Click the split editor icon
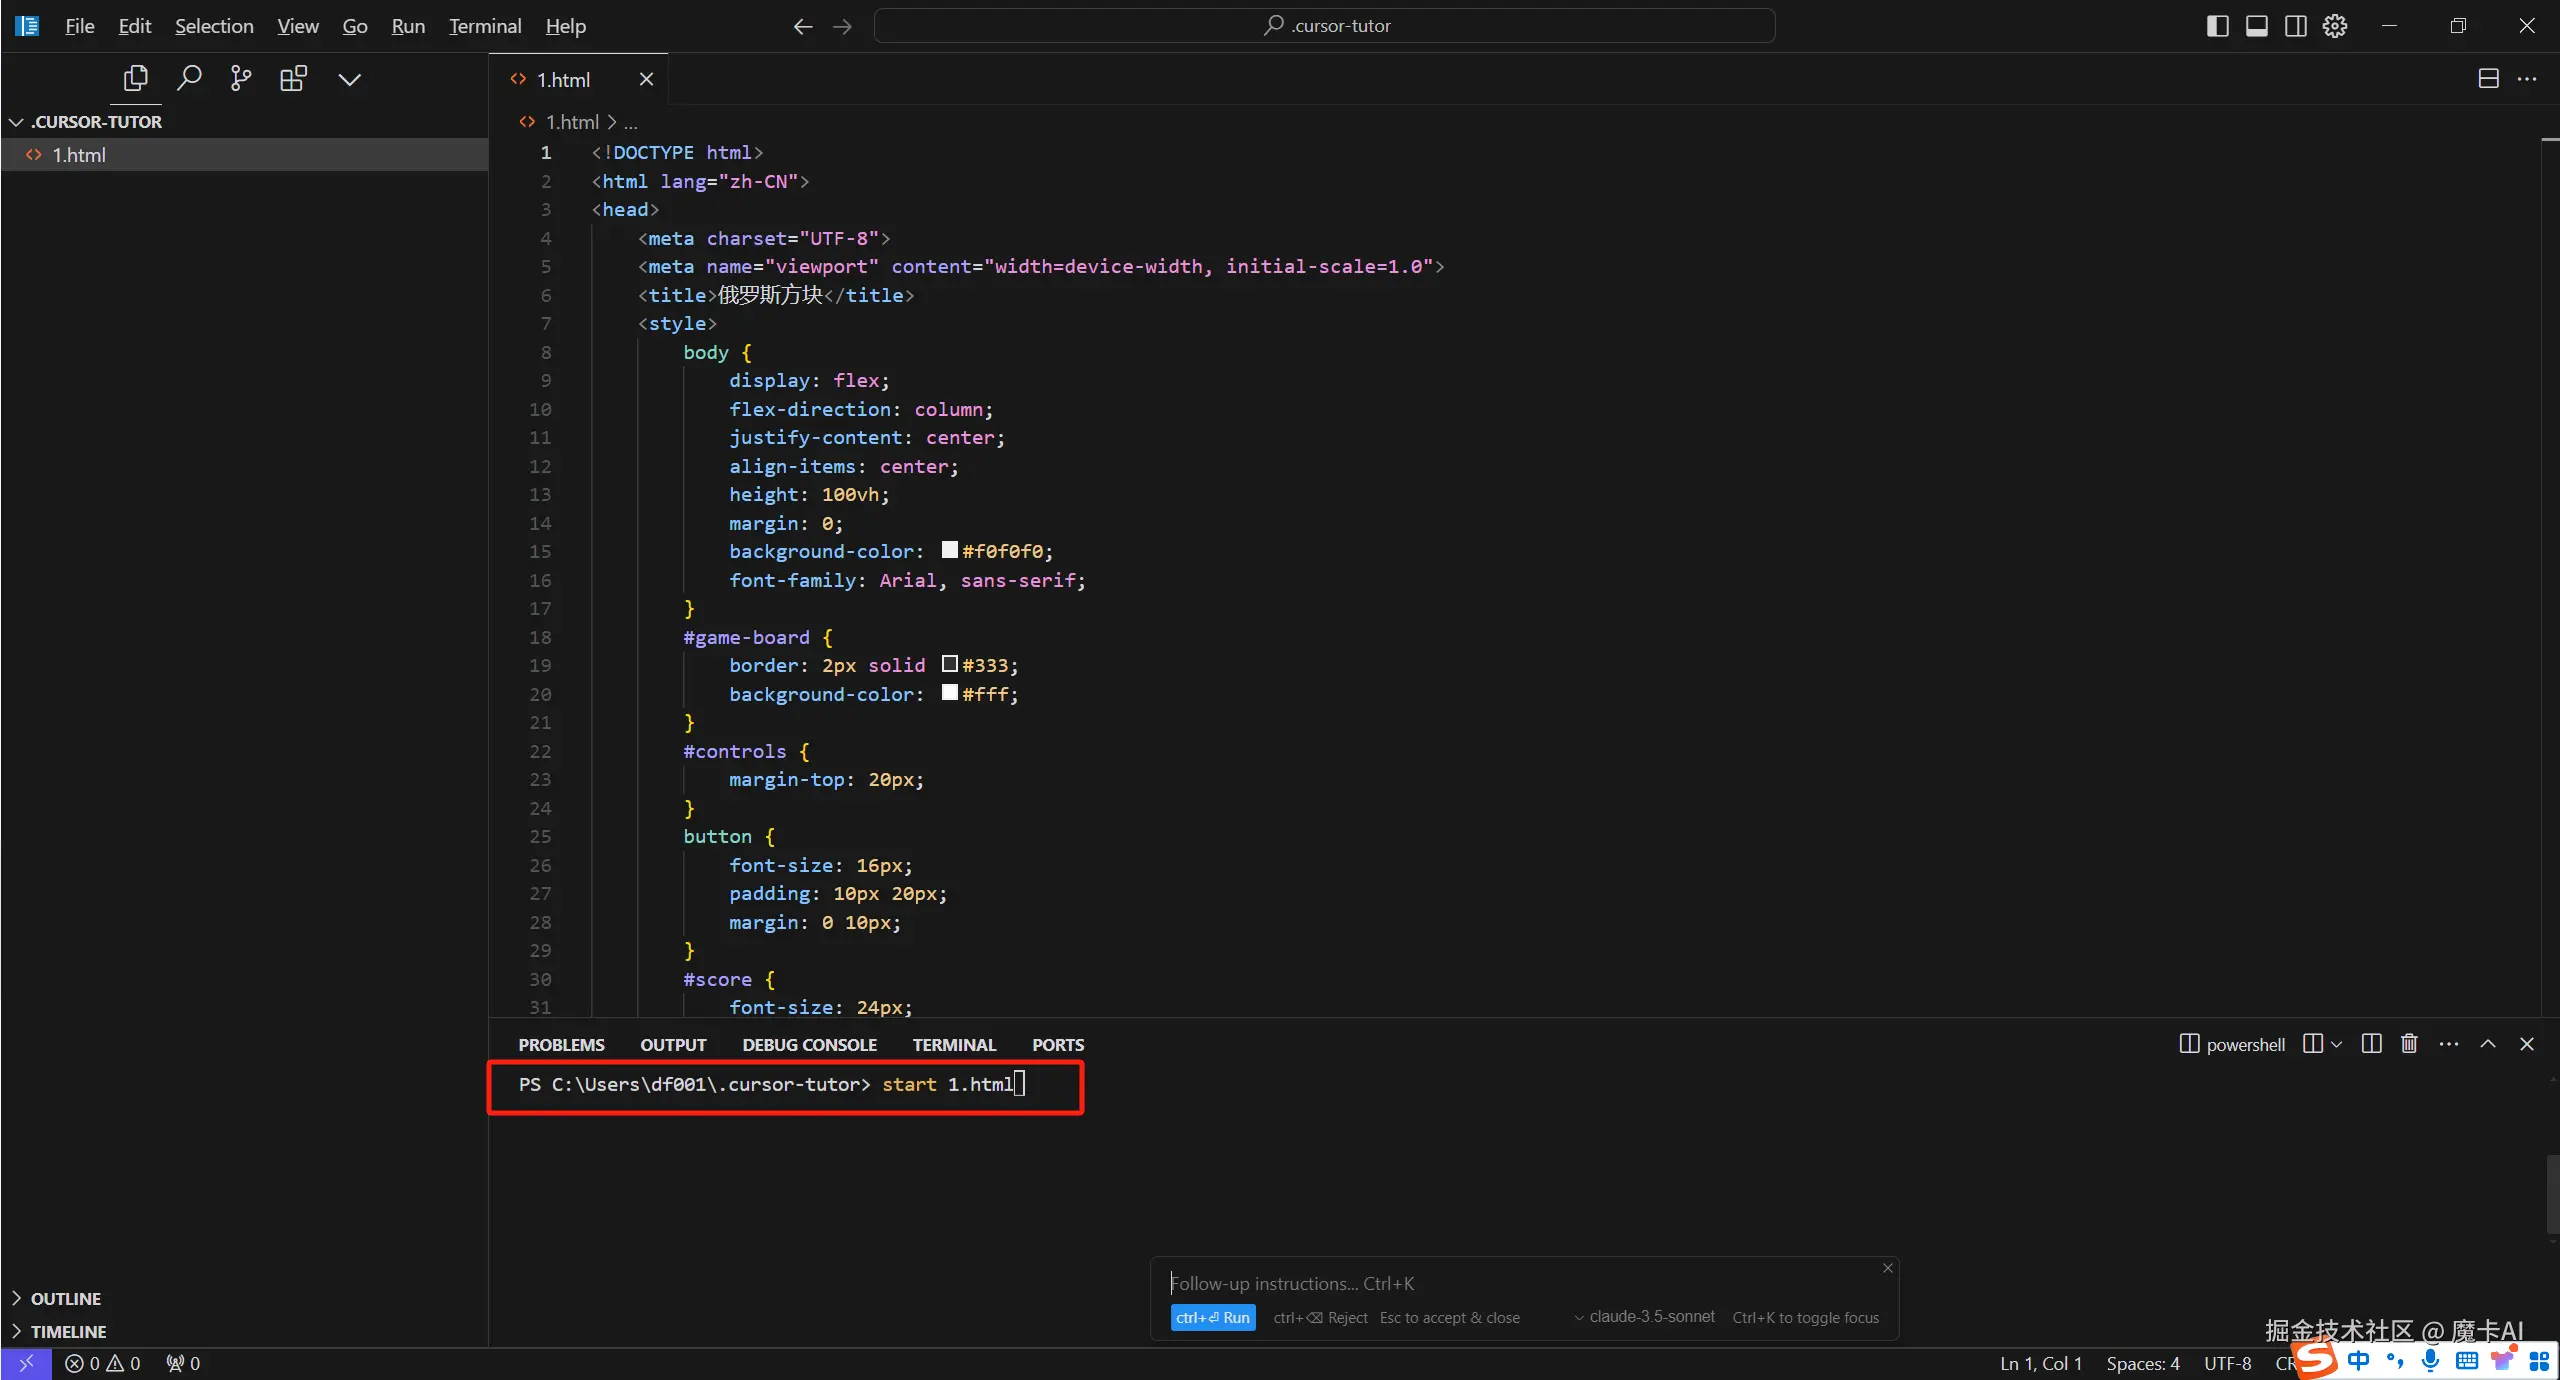 [x=2488, y=79]
